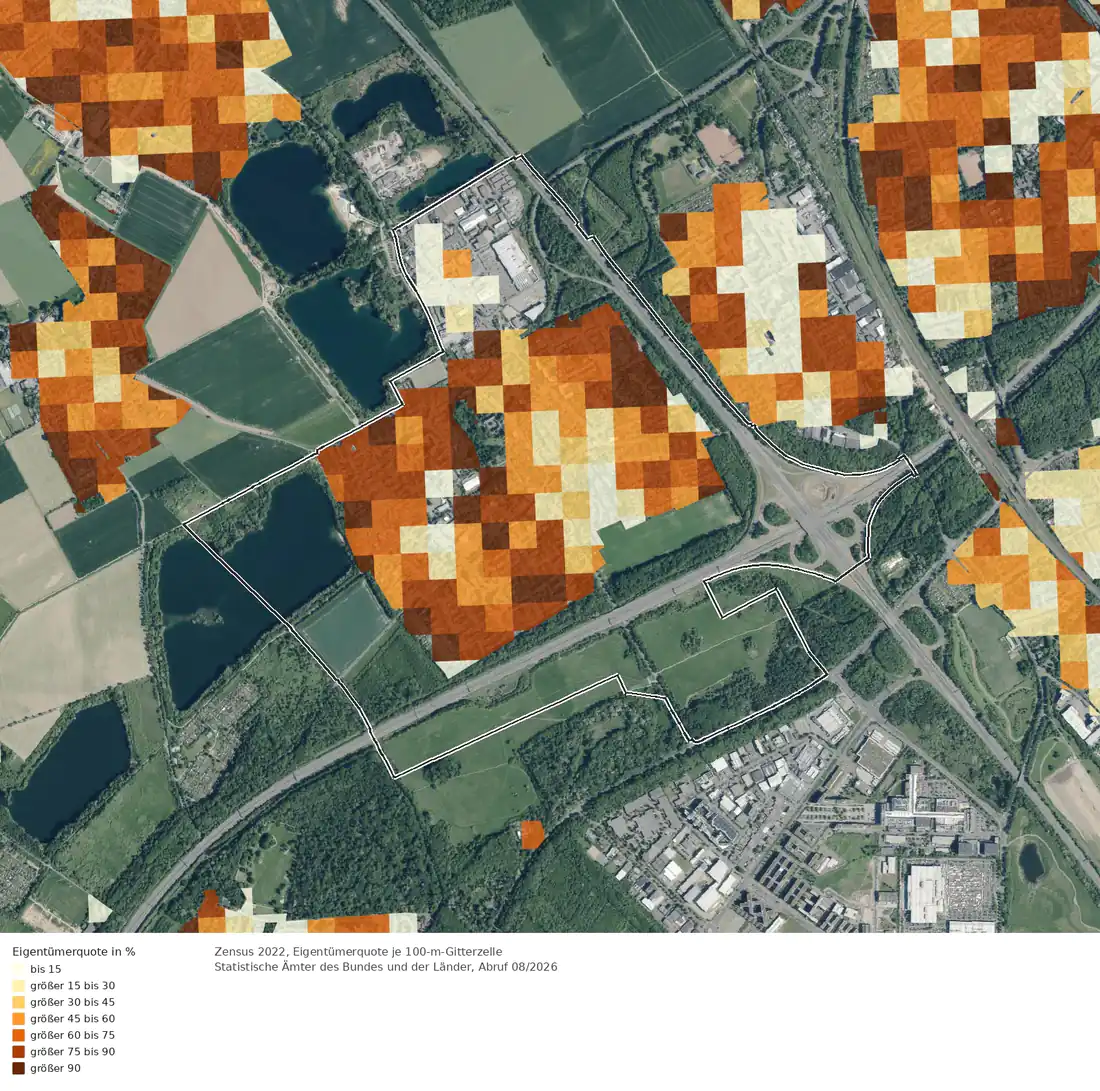The height and width of the screenshot is (1091, 1100).
Task: Select the label 'größer 45 bis 60'
Action: click(x=72, y=1019)
